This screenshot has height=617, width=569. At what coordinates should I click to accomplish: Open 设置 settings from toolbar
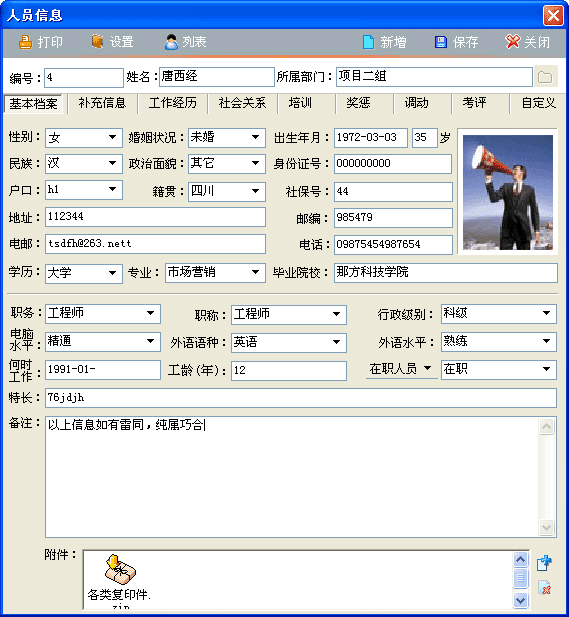coord(113,42)
